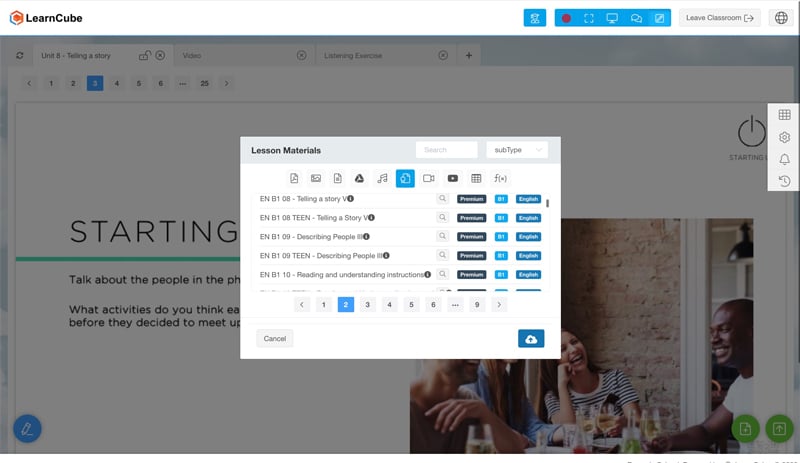The image size is (800, 463).
Task: Select the spreadsheet table filter icon
Action: (476, 178)
